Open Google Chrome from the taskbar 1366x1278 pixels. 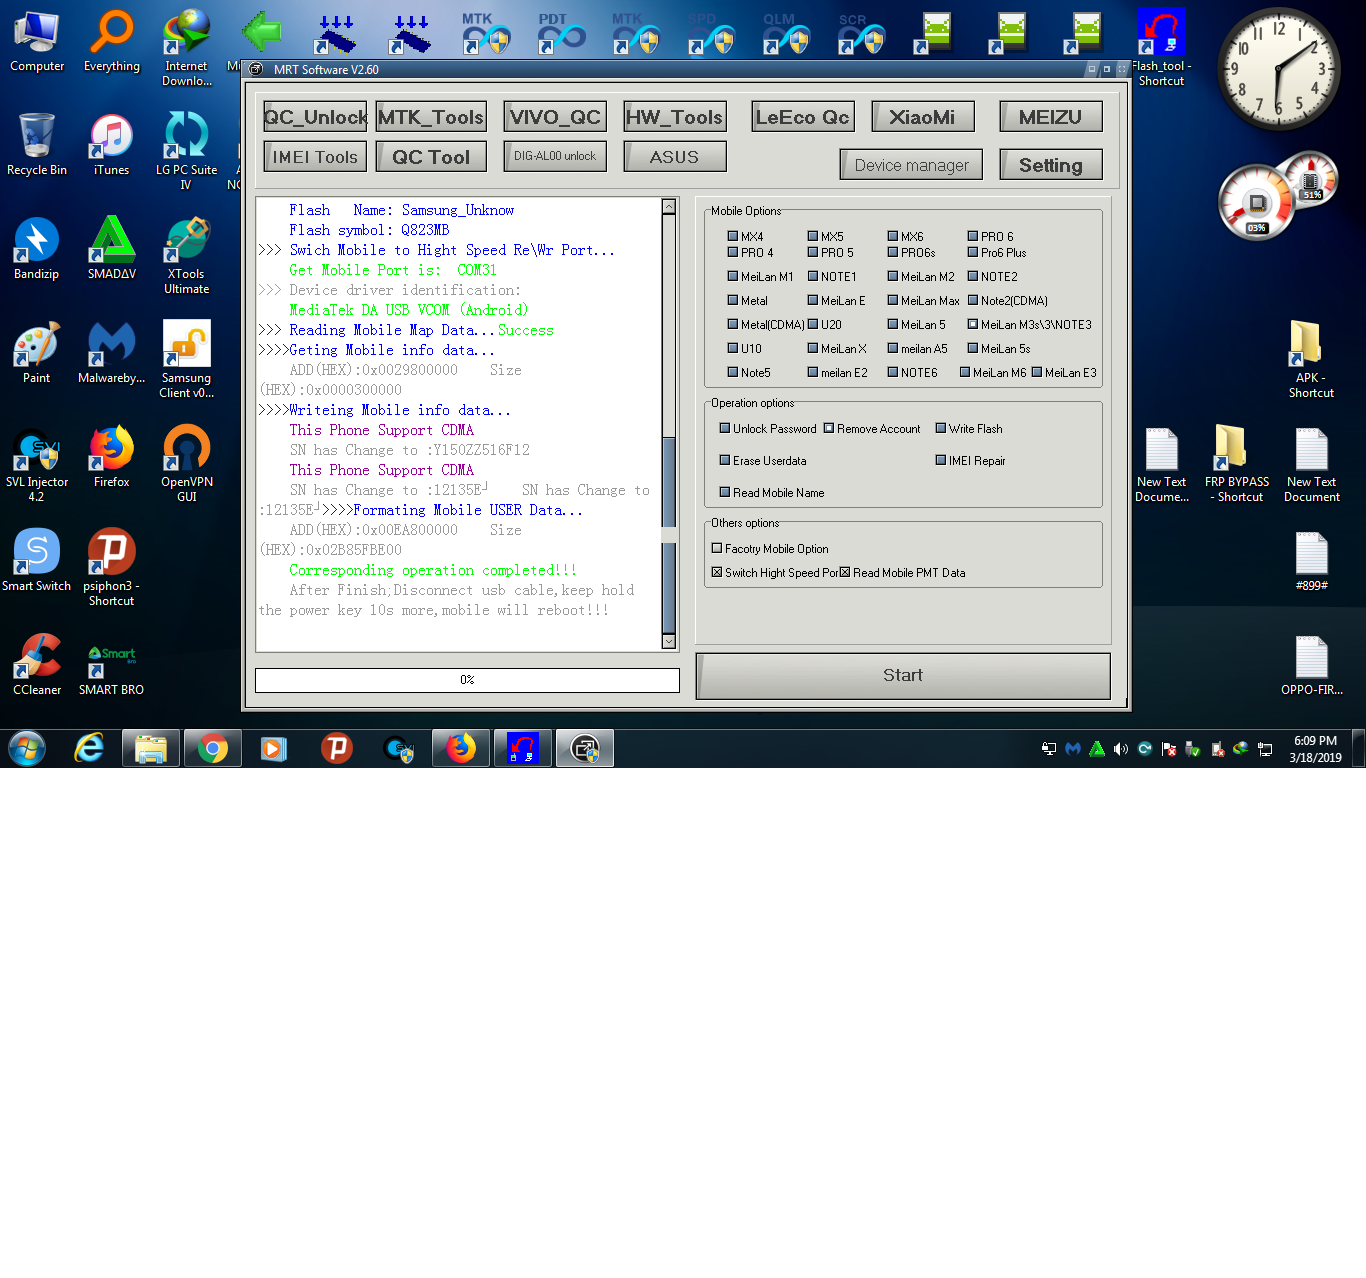pos(212,748)
